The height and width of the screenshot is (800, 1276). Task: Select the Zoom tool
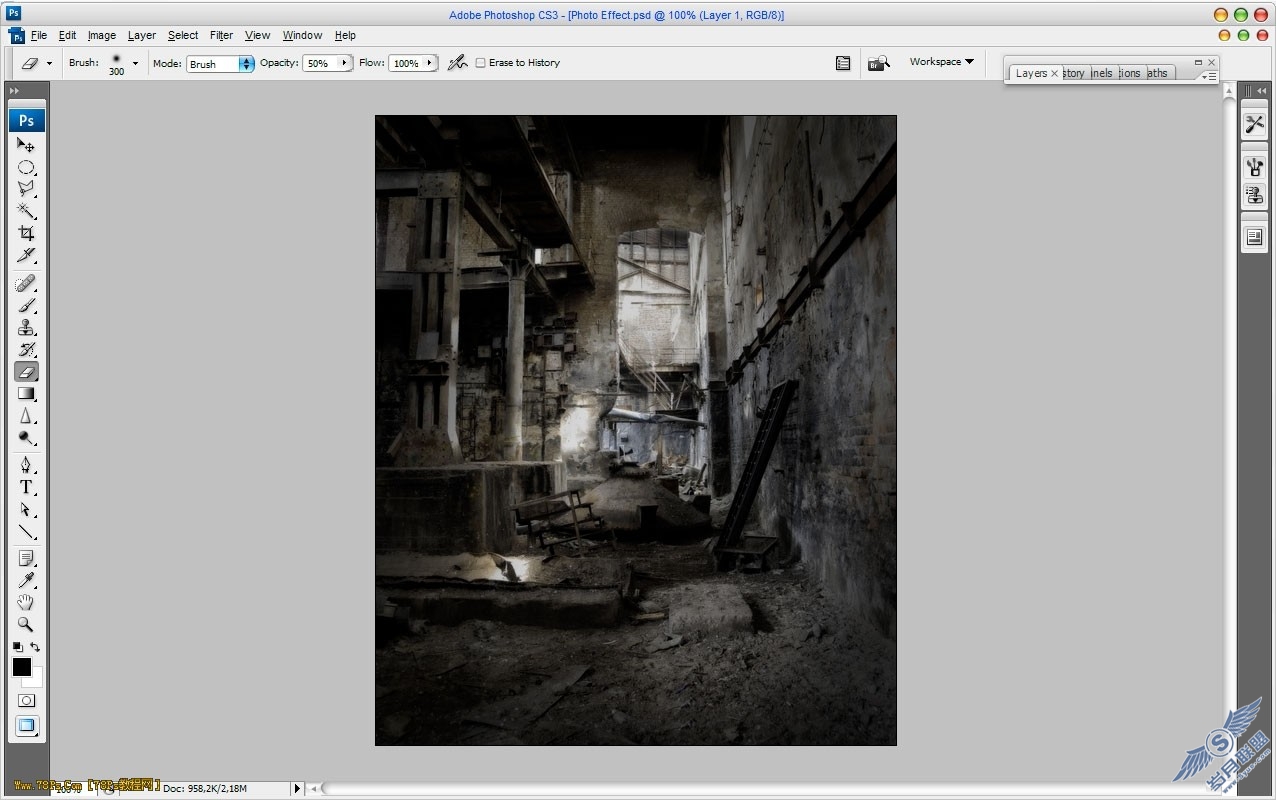coord(26,624)
